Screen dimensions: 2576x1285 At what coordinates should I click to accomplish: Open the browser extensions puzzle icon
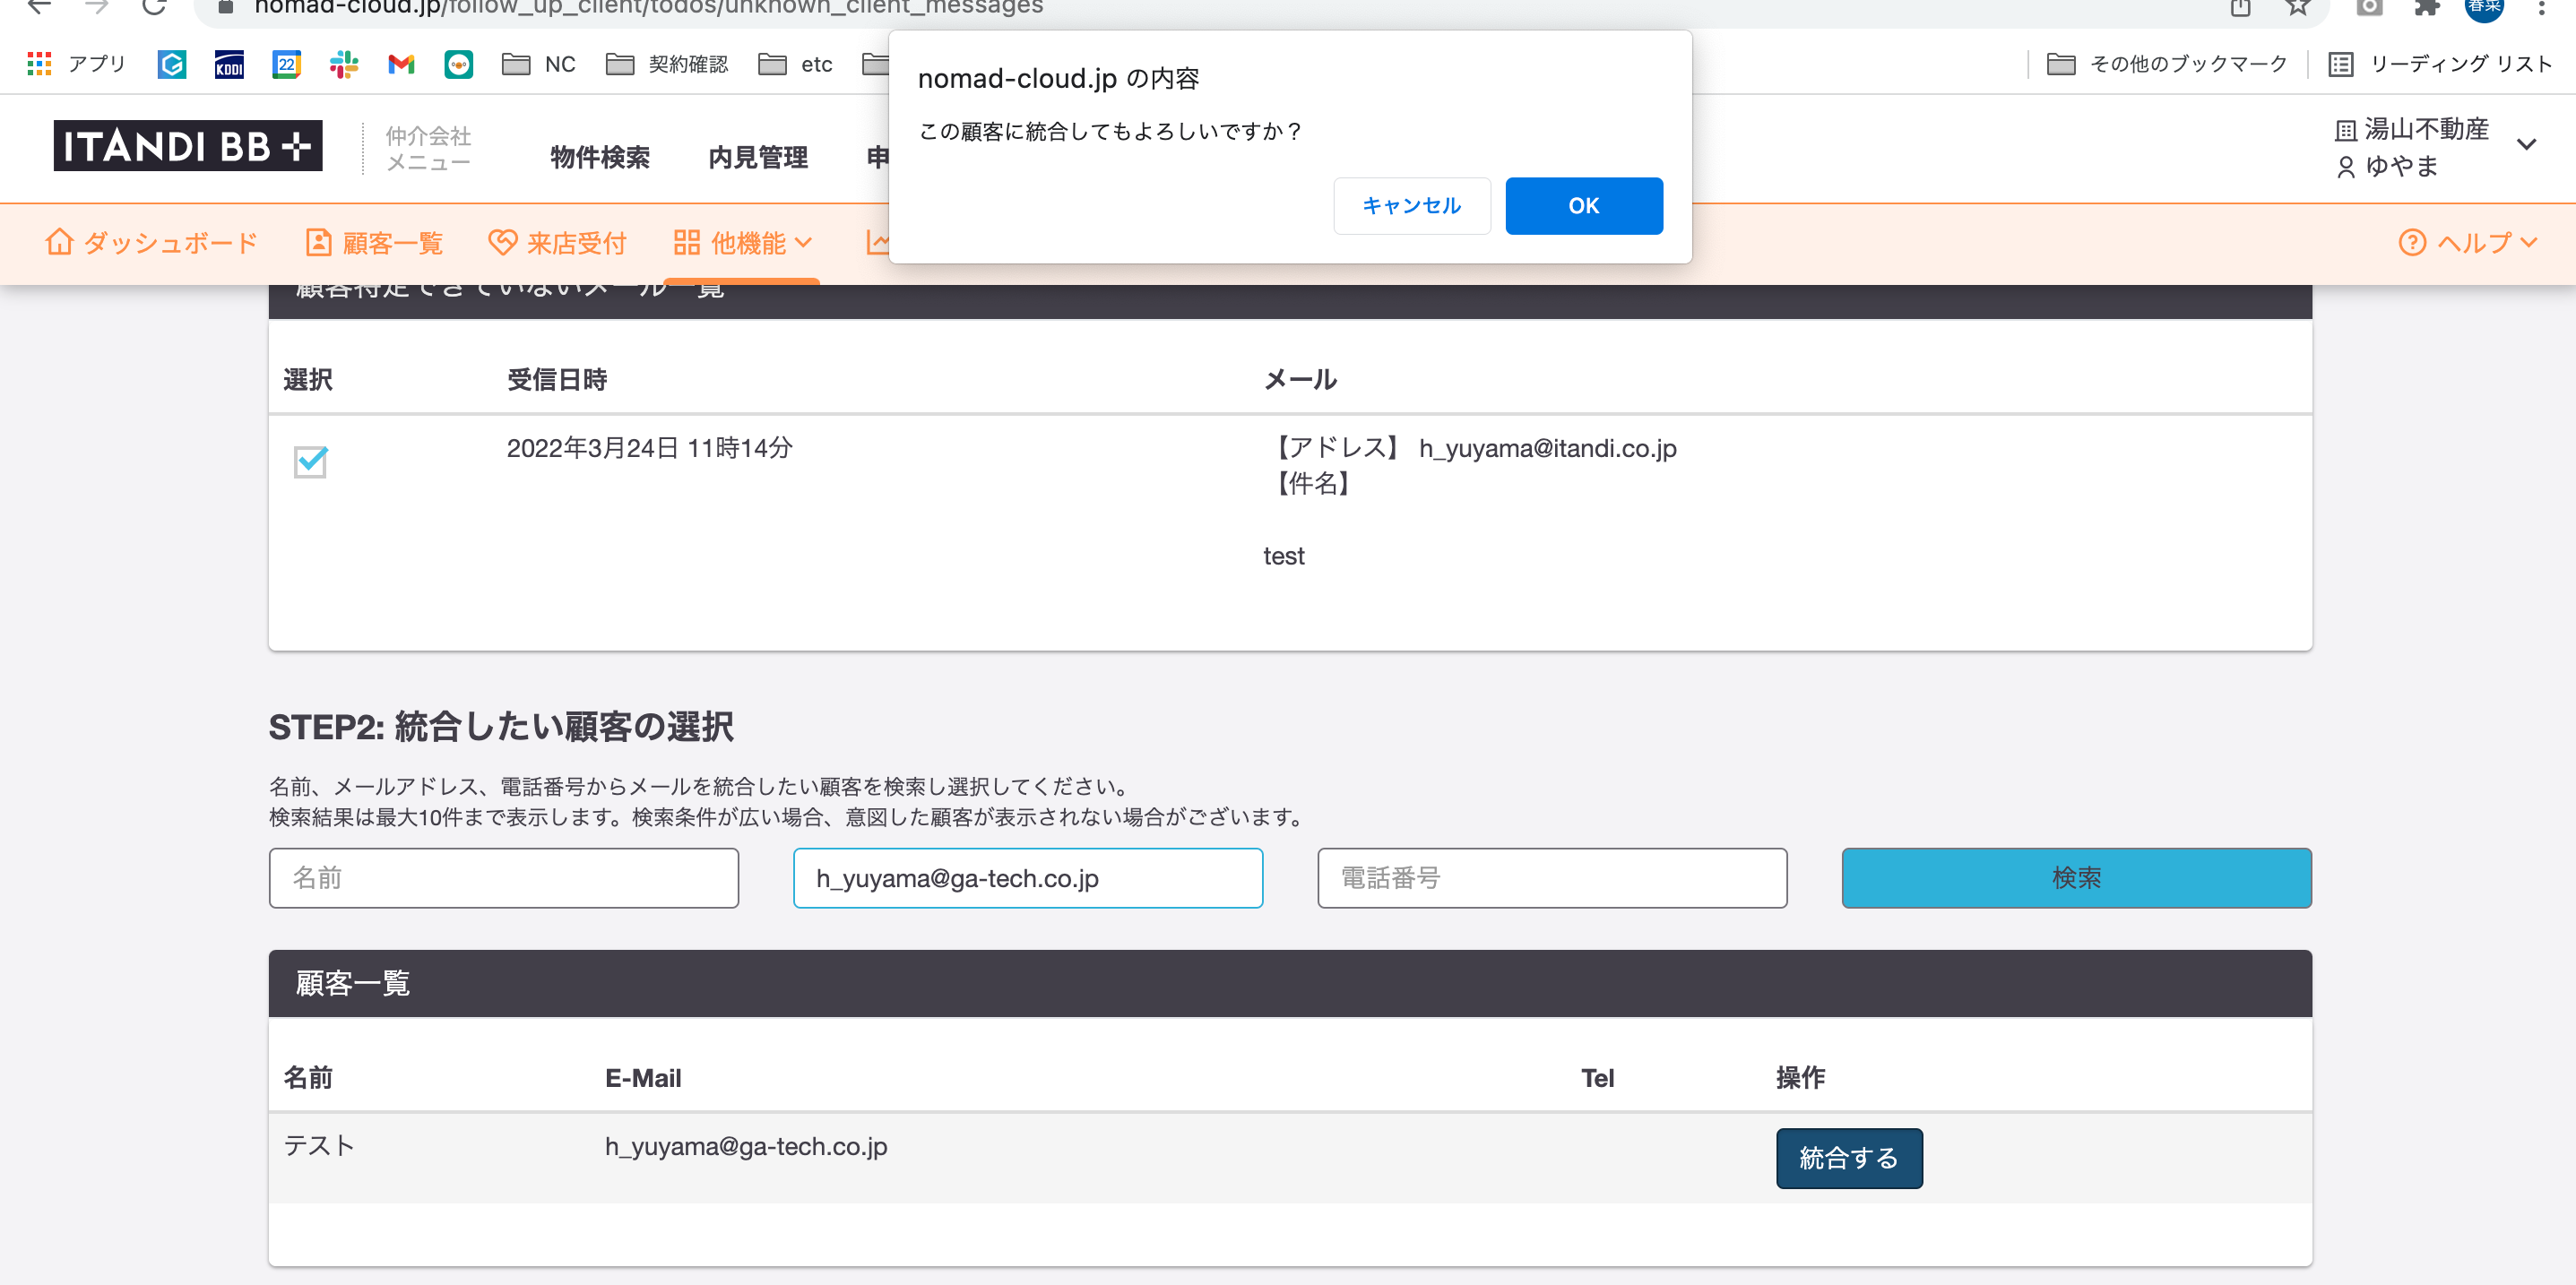2427,6
